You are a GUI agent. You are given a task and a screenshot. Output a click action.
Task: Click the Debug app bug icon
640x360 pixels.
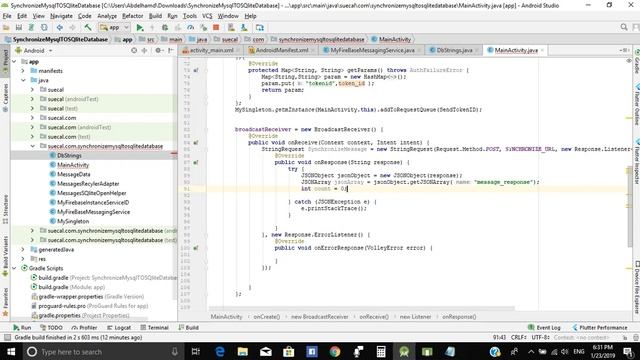[165, 27]
